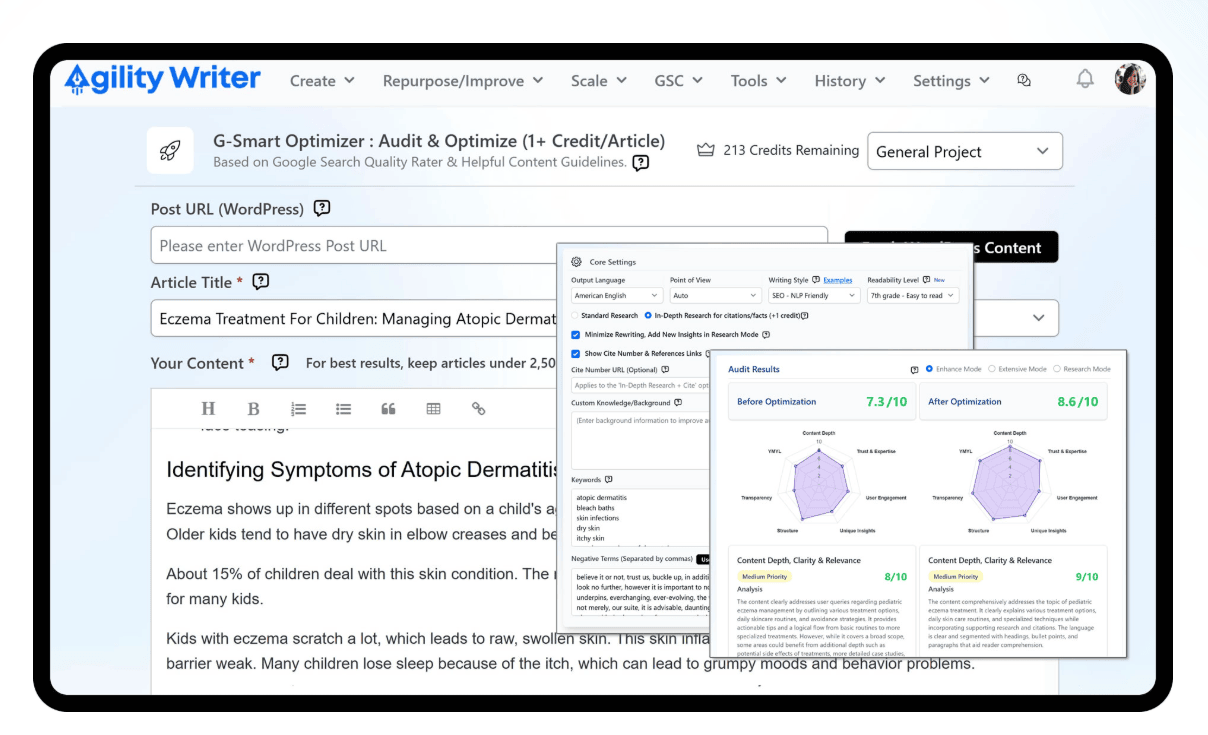1208x735 pixels.
Task: Apply blockquote formatting icon
Action: pos(388,409)
